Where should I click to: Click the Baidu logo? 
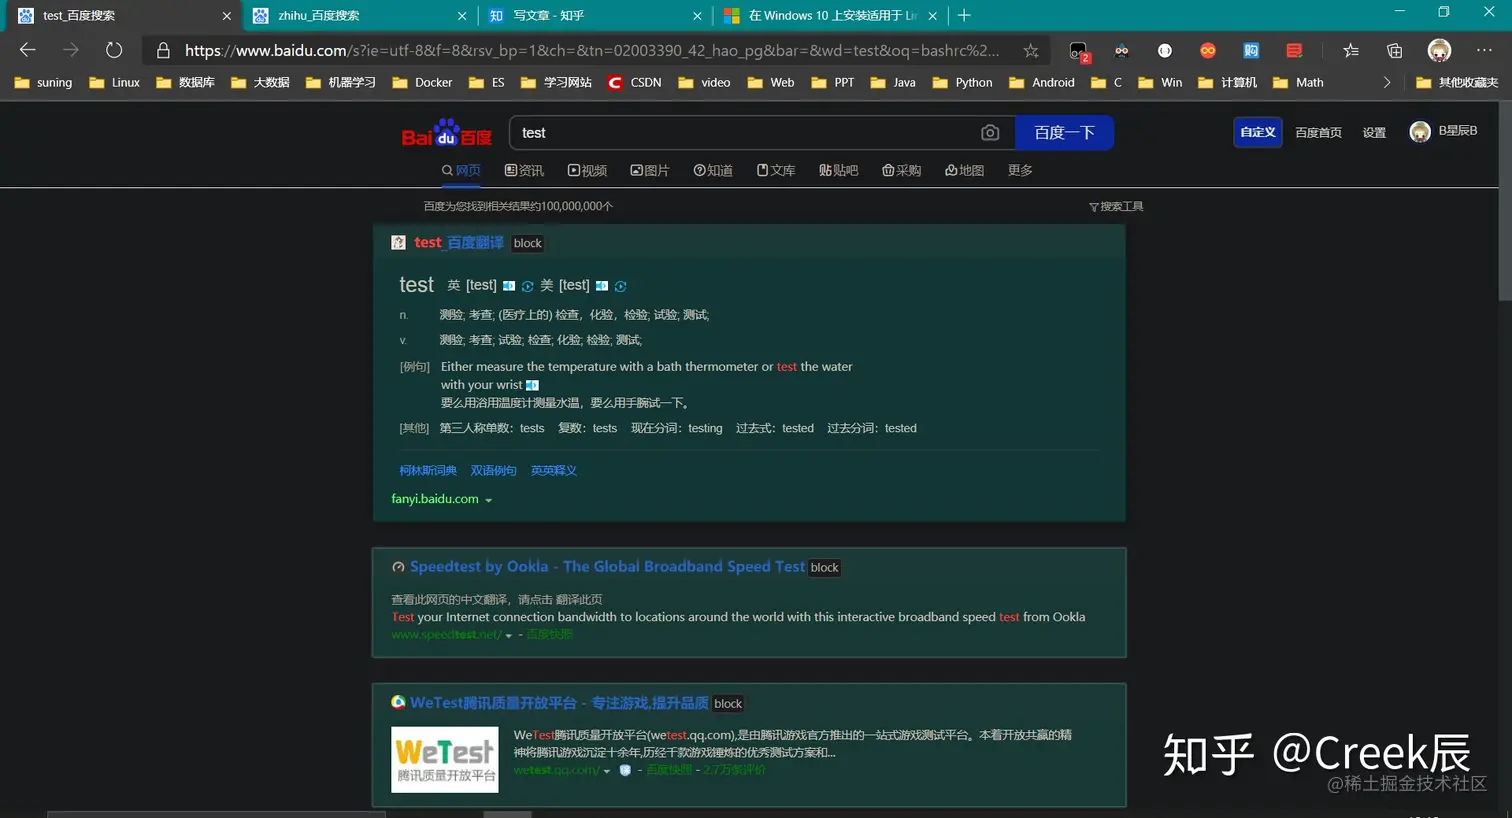click(x=446, y=134)
